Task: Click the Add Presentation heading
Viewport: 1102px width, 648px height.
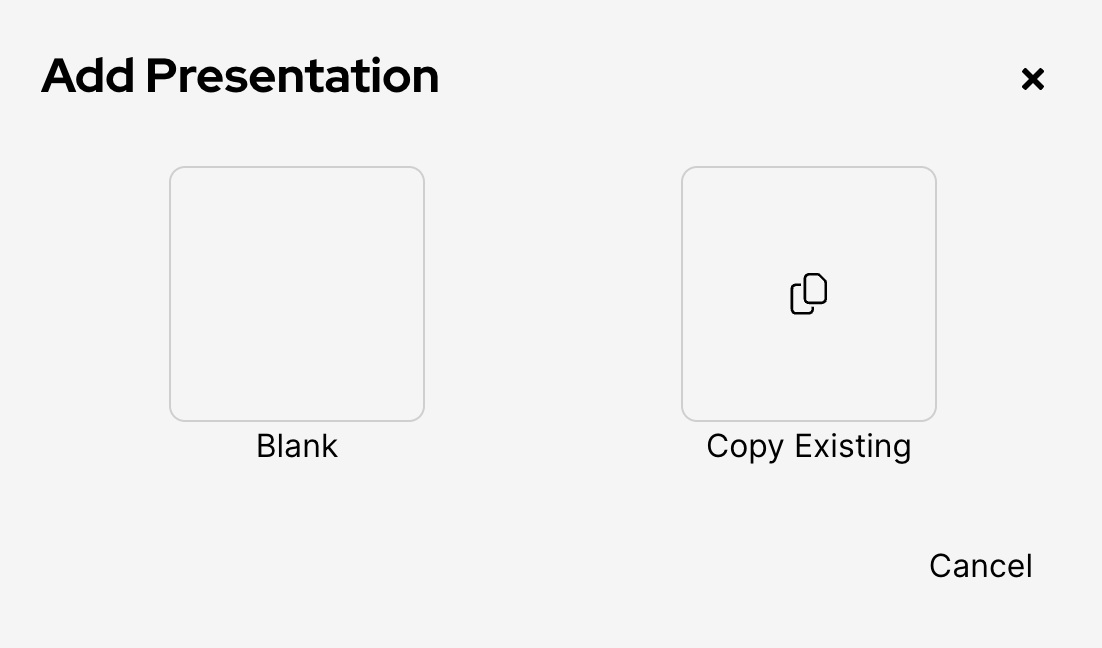Action: [240, 77]
